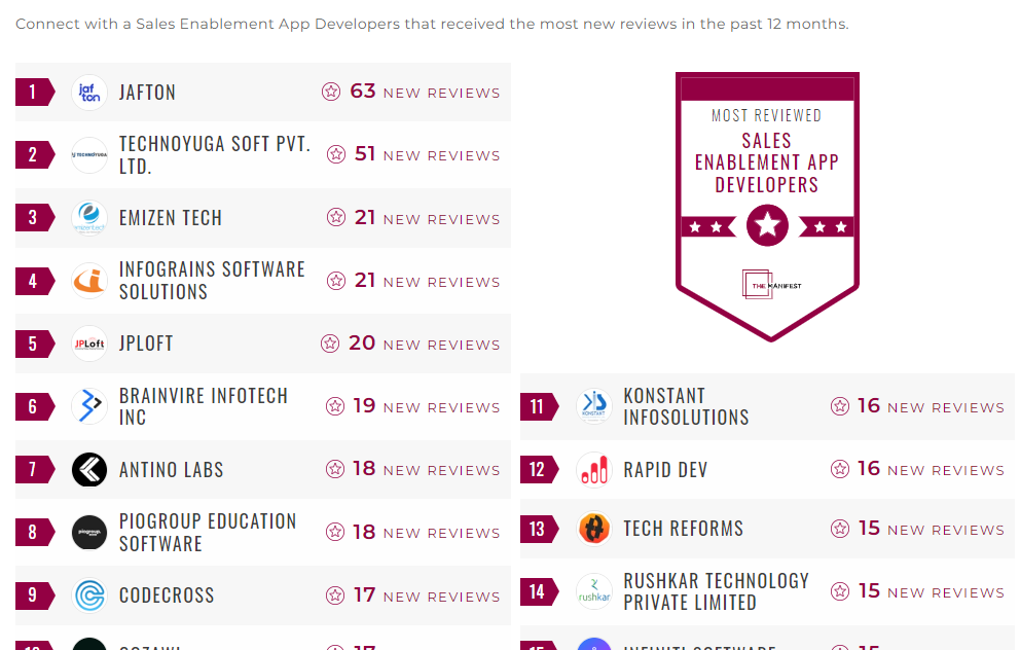Open the Jafton company link
Image resolution: width=1020 pixels, height=650 pixels.
(147, 92)
